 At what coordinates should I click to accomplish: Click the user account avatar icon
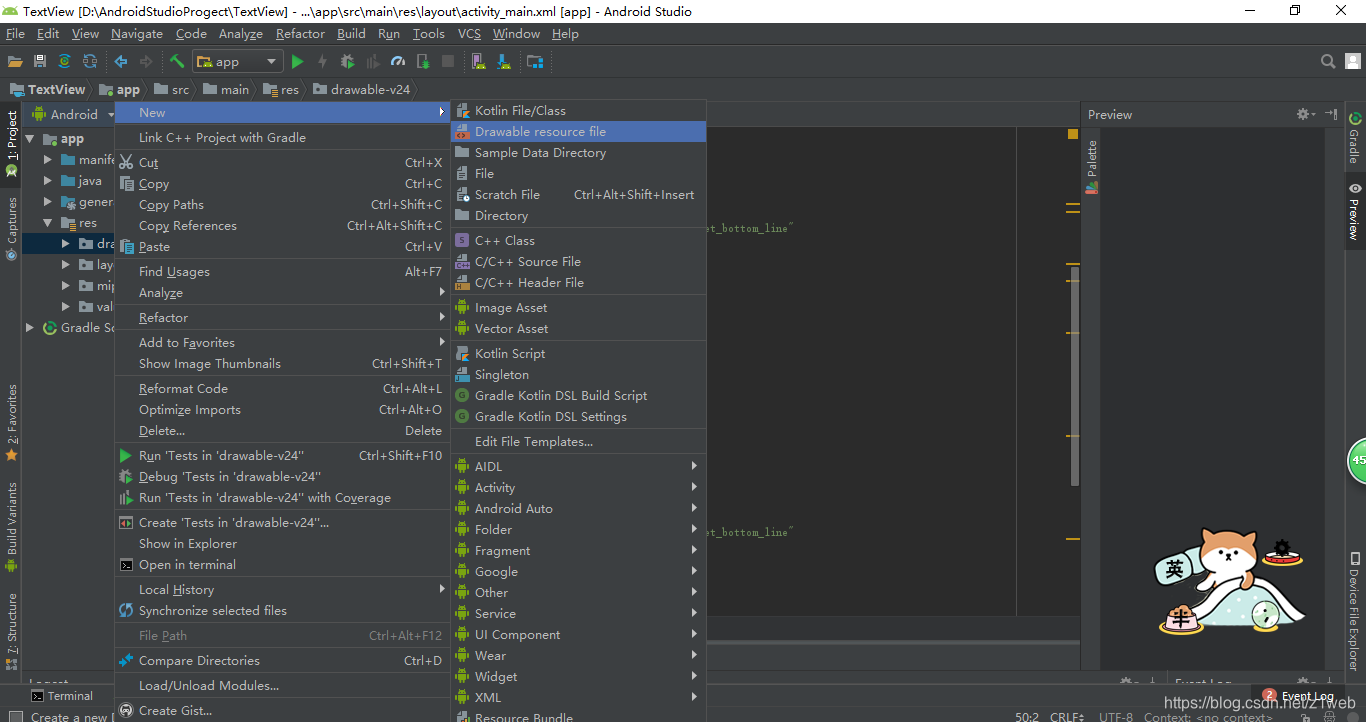pos(1352,61)
